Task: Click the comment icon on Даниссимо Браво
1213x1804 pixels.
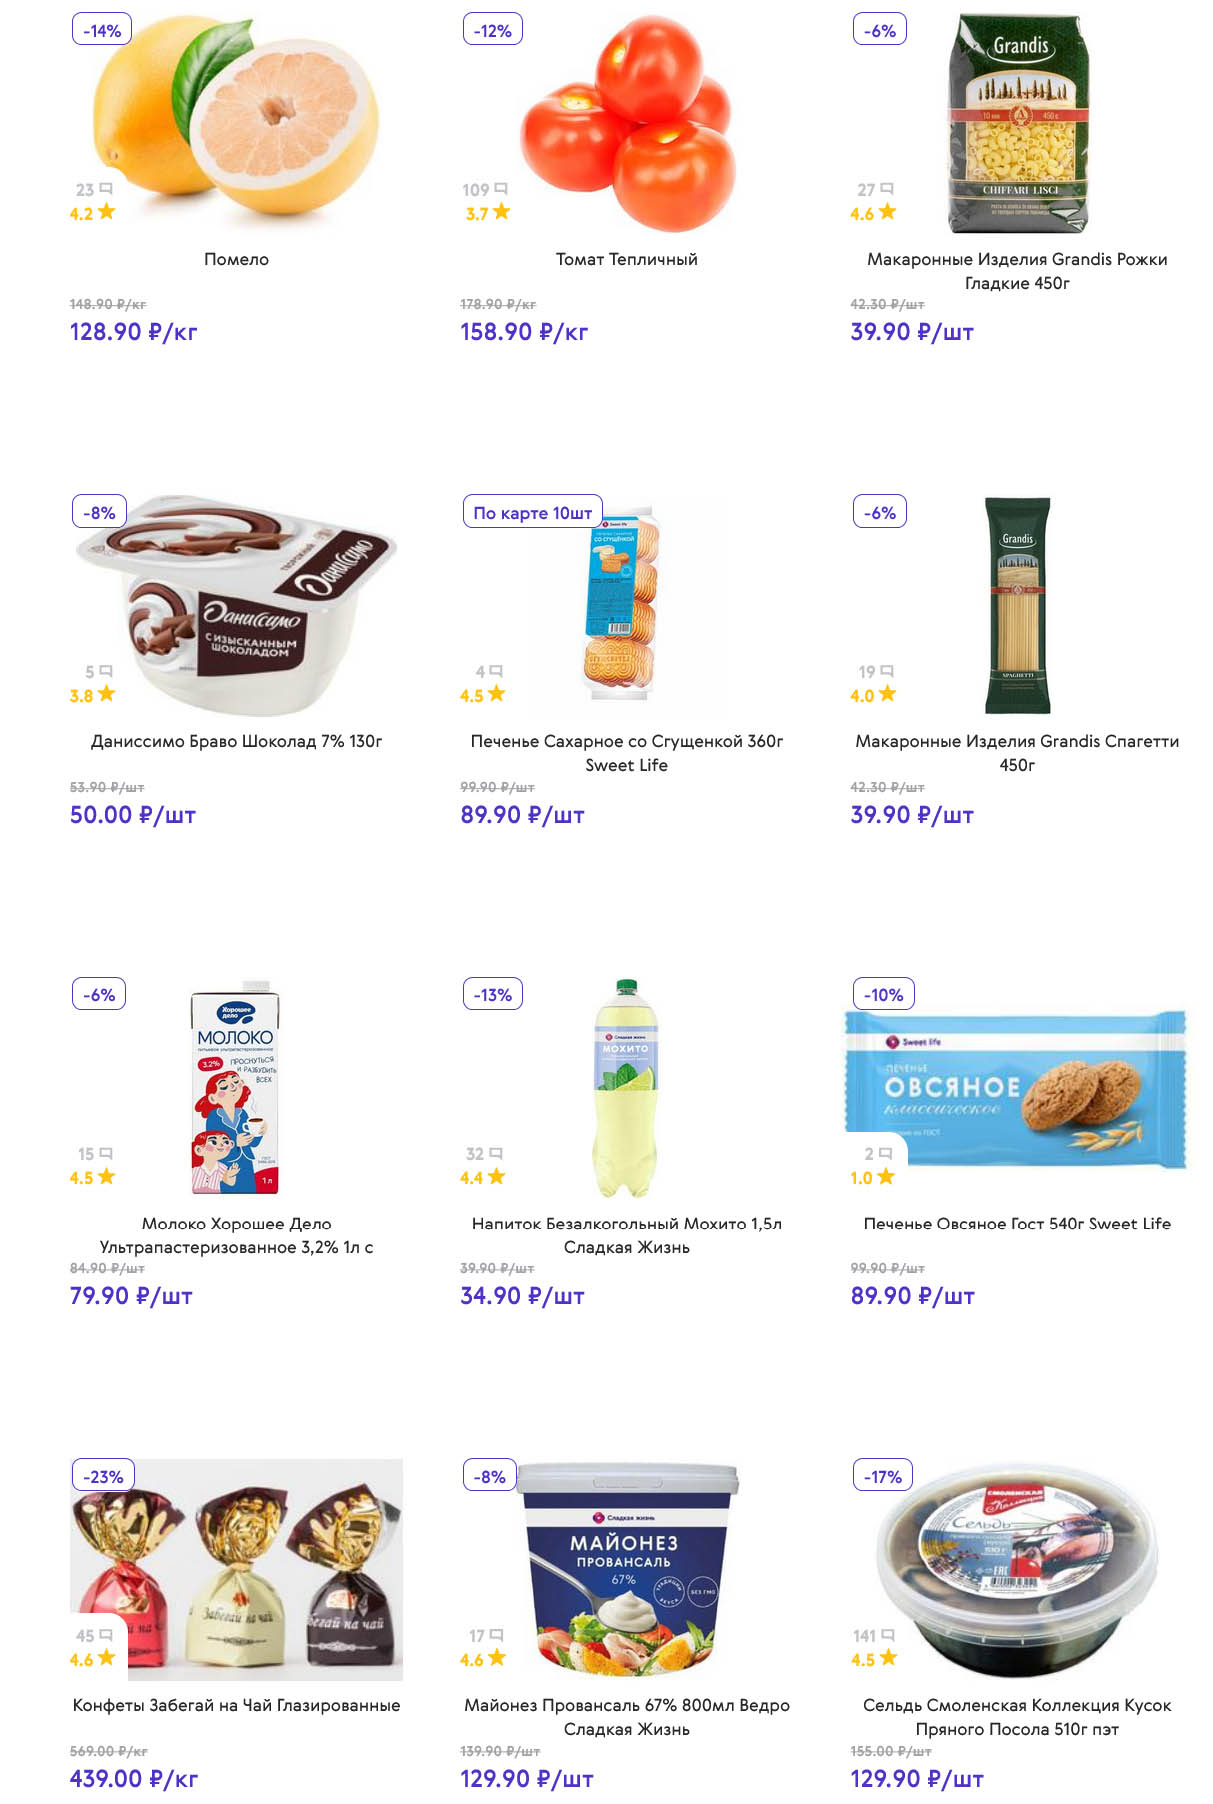Action: (x=106, y=671)
